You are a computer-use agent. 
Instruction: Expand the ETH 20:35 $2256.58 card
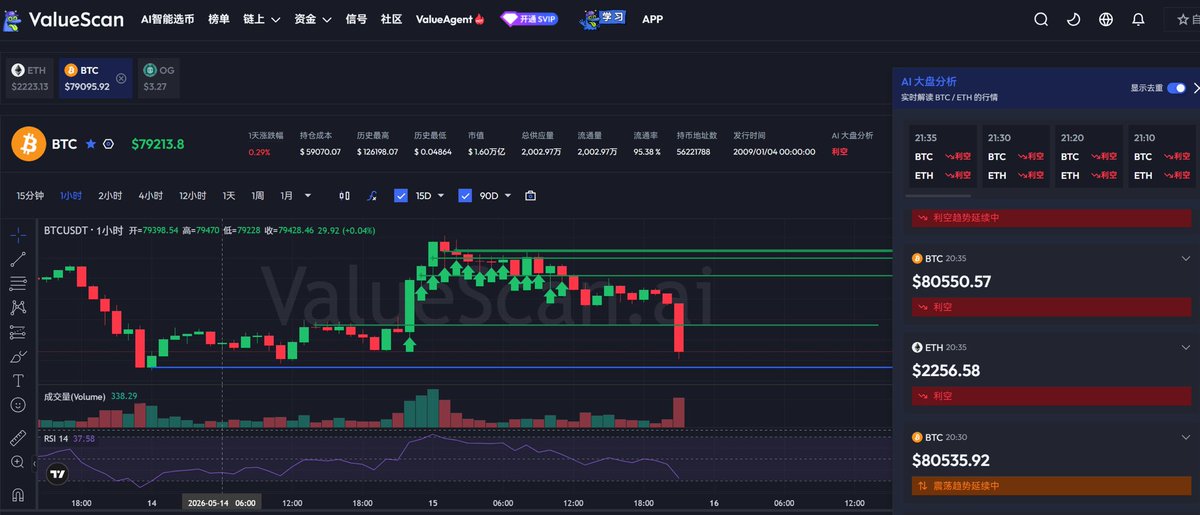1185,347
